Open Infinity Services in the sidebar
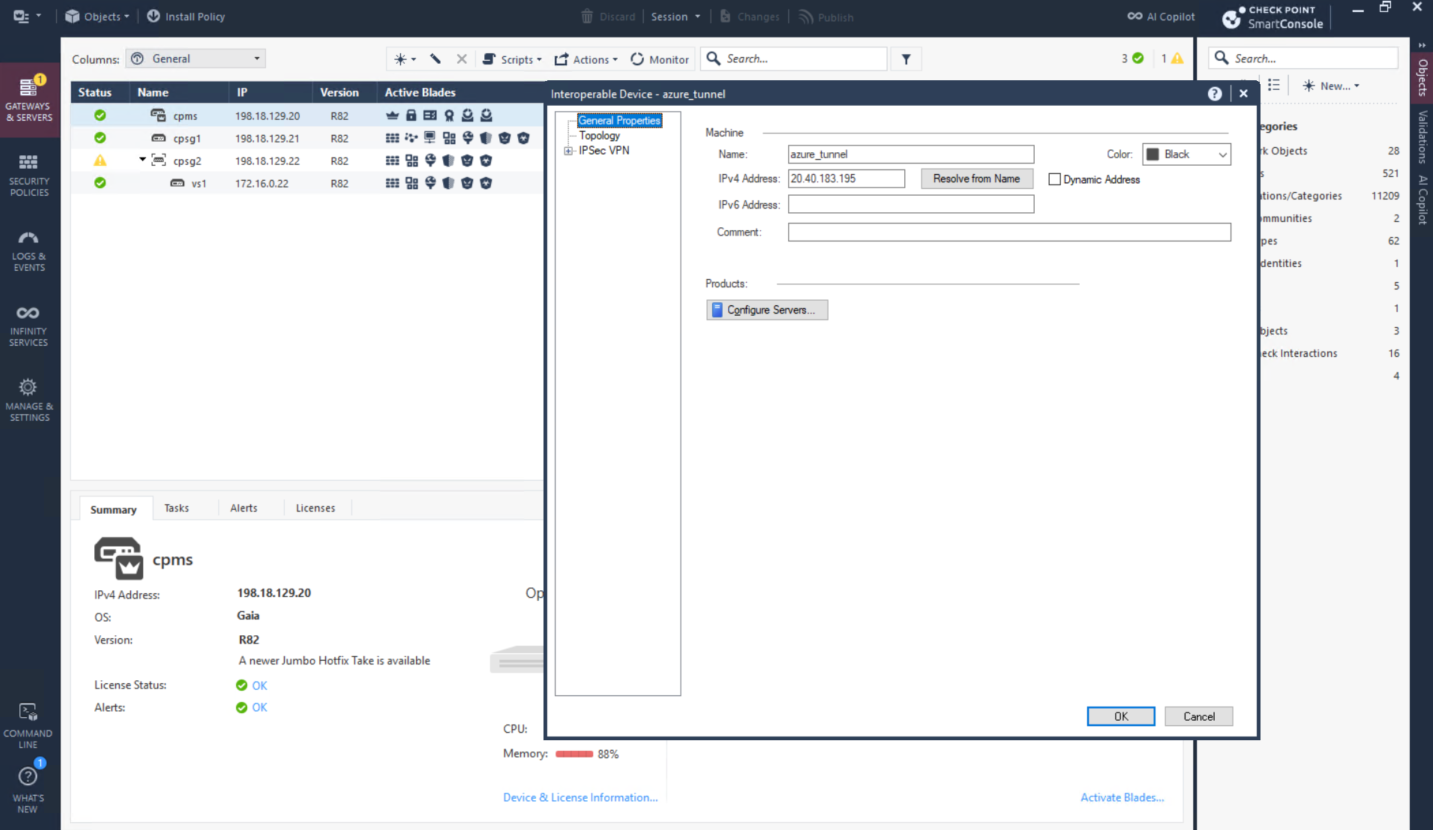The image size is (1433, 830). 28,325
